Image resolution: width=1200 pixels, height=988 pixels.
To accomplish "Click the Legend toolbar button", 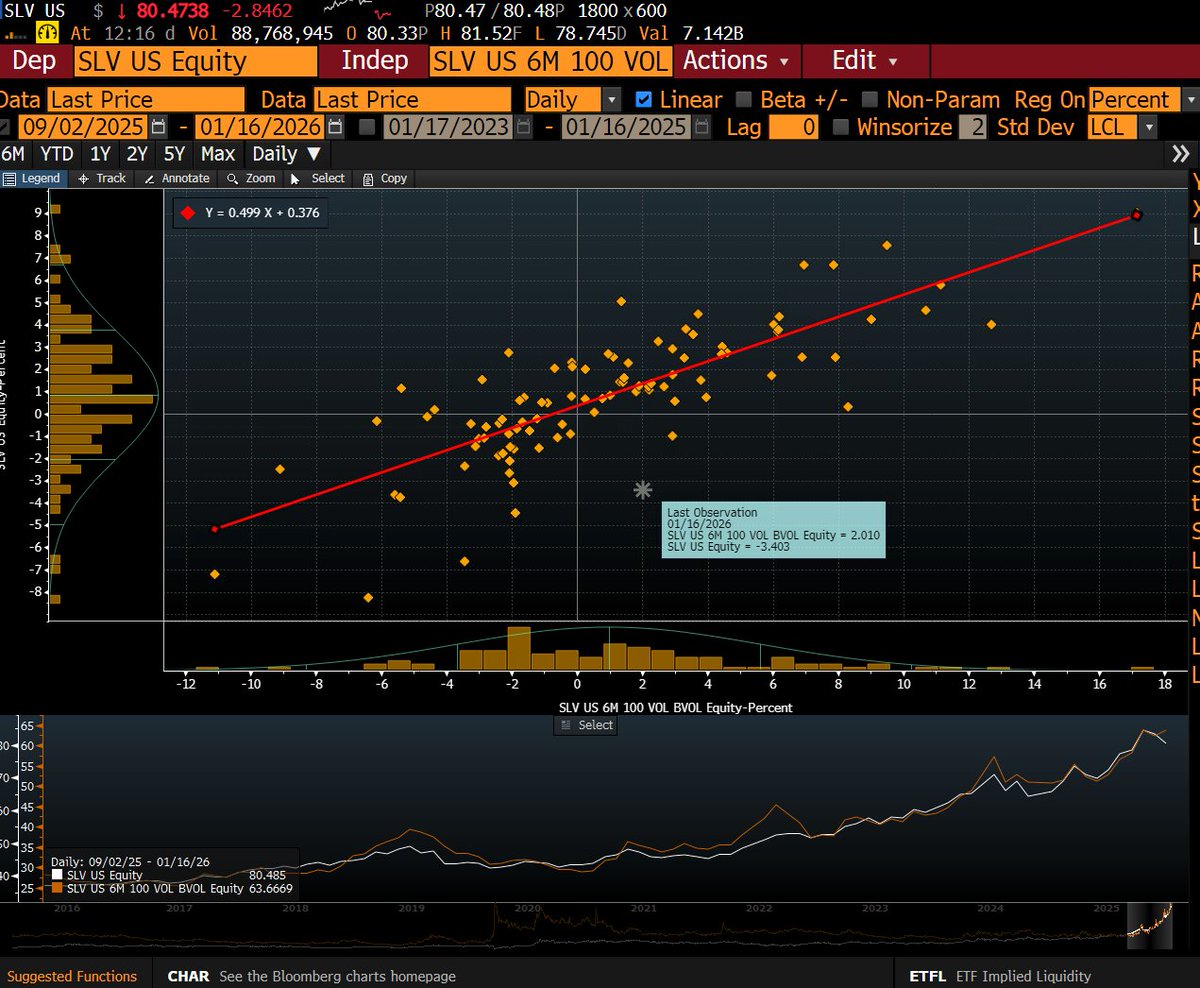I will click(32, 178).
